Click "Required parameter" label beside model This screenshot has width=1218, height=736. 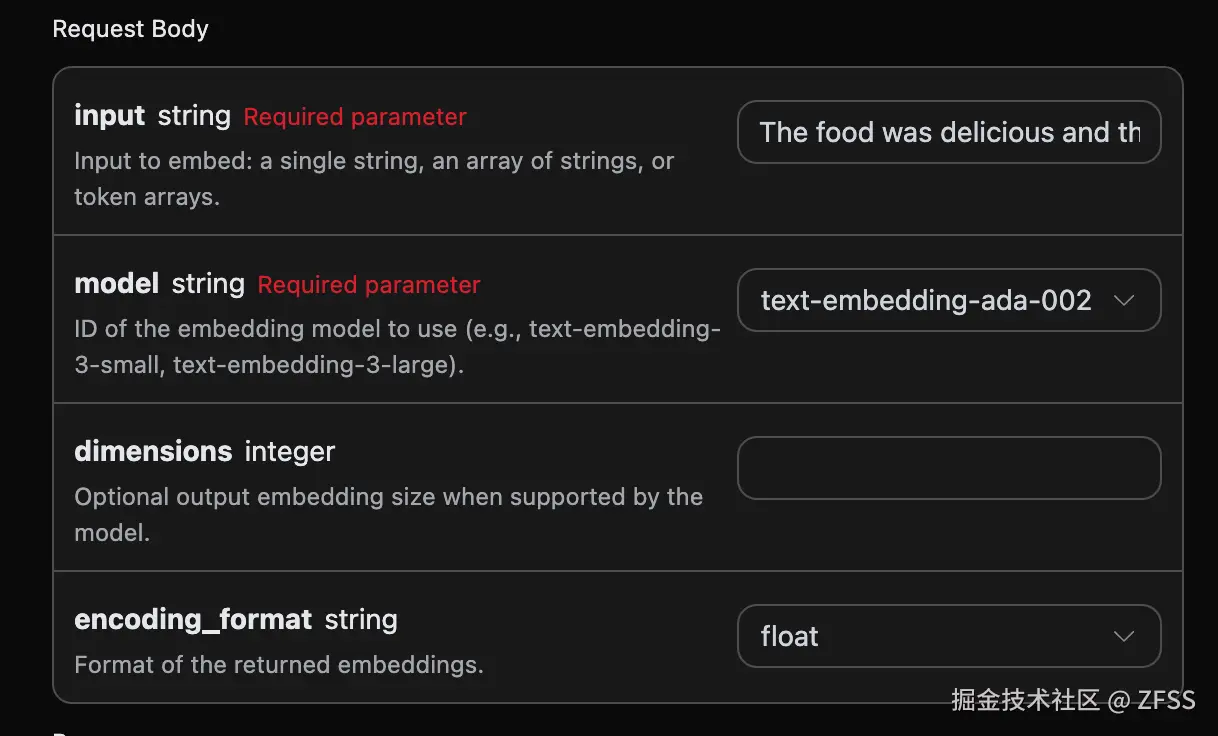click(x=369, y=285)
